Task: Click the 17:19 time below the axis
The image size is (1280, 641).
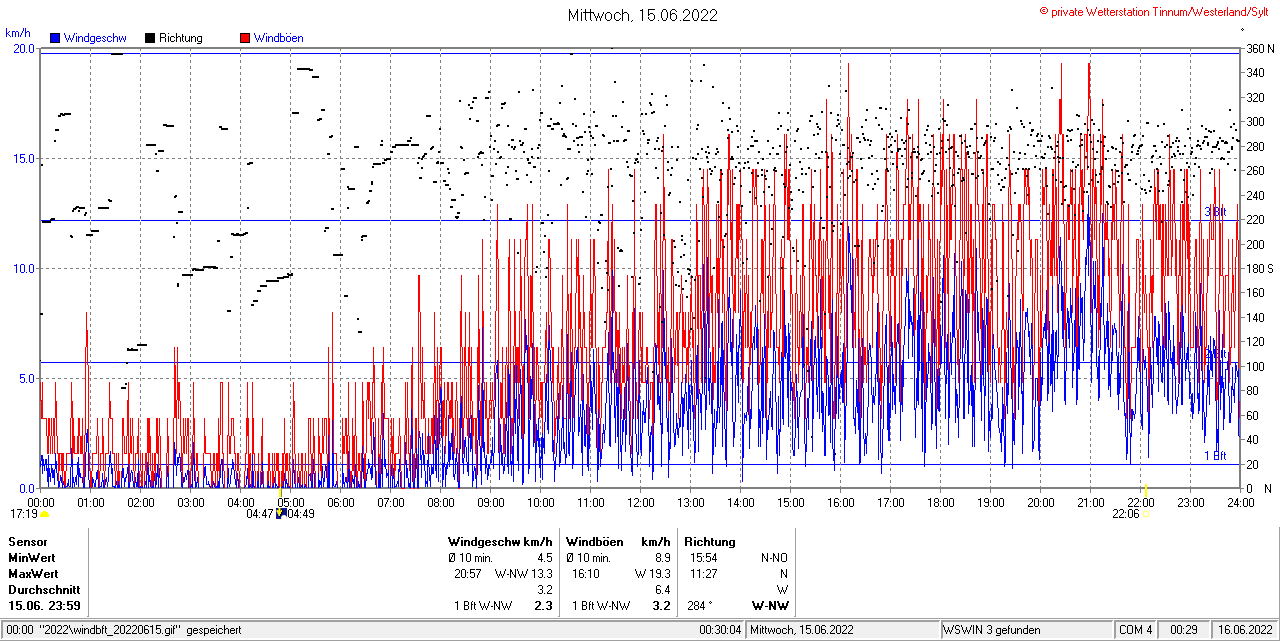Action: pos(23,514)
